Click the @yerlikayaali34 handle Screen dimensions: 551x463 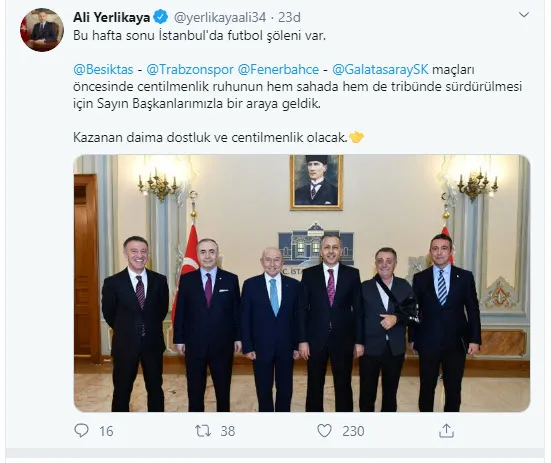pyautogui.click(x=220, y=17)
